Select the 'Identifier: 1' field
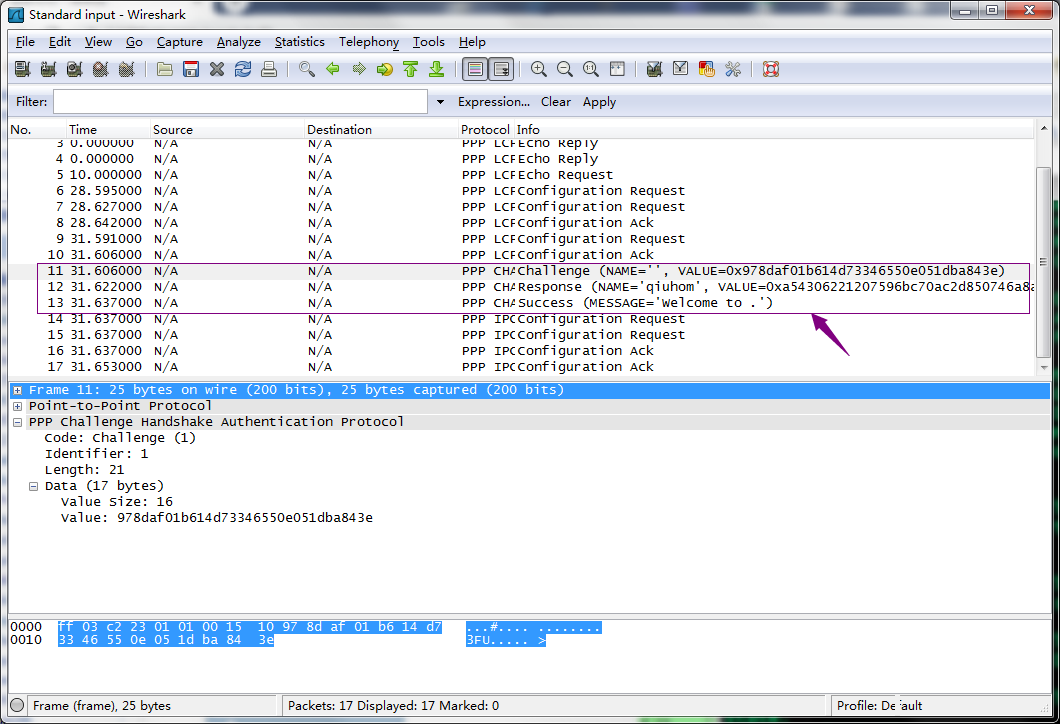This screenshot has height=724, width=1060. pos(97,454)
